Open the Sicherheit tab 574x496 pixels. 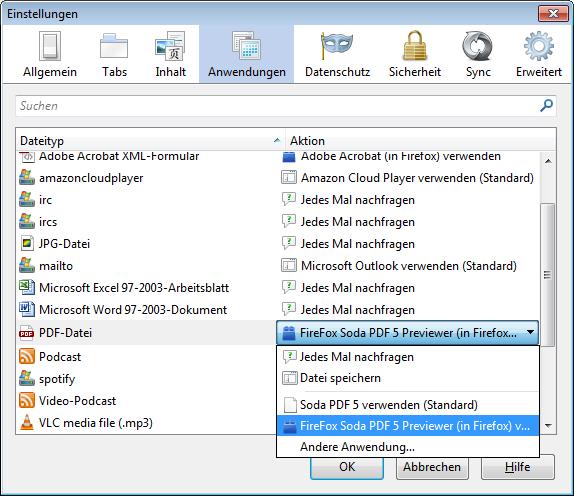tap(415, 55)
